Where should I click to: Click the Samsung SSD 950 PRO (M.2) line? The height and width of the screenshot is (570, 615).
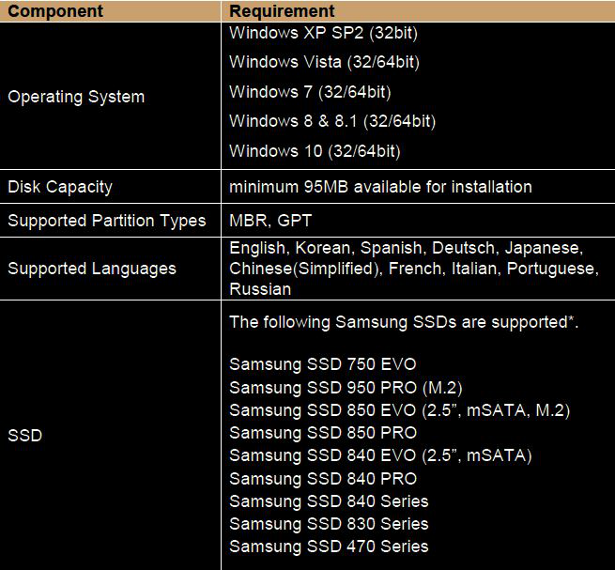(x=345, y=387)
